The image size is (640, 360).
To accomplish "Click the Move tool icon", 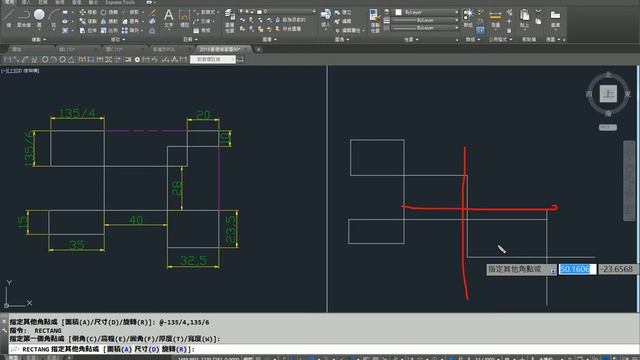I will [83, 12].
